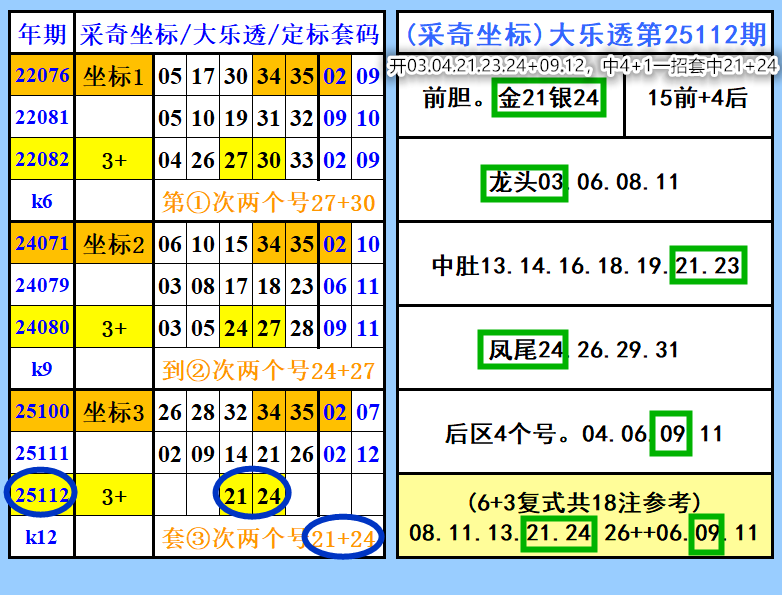Viewport: 782px width, 595px height.
Task: Click '08. 11. 13.' in the 6+3复式 line
Action: click(x=464, y=533)
